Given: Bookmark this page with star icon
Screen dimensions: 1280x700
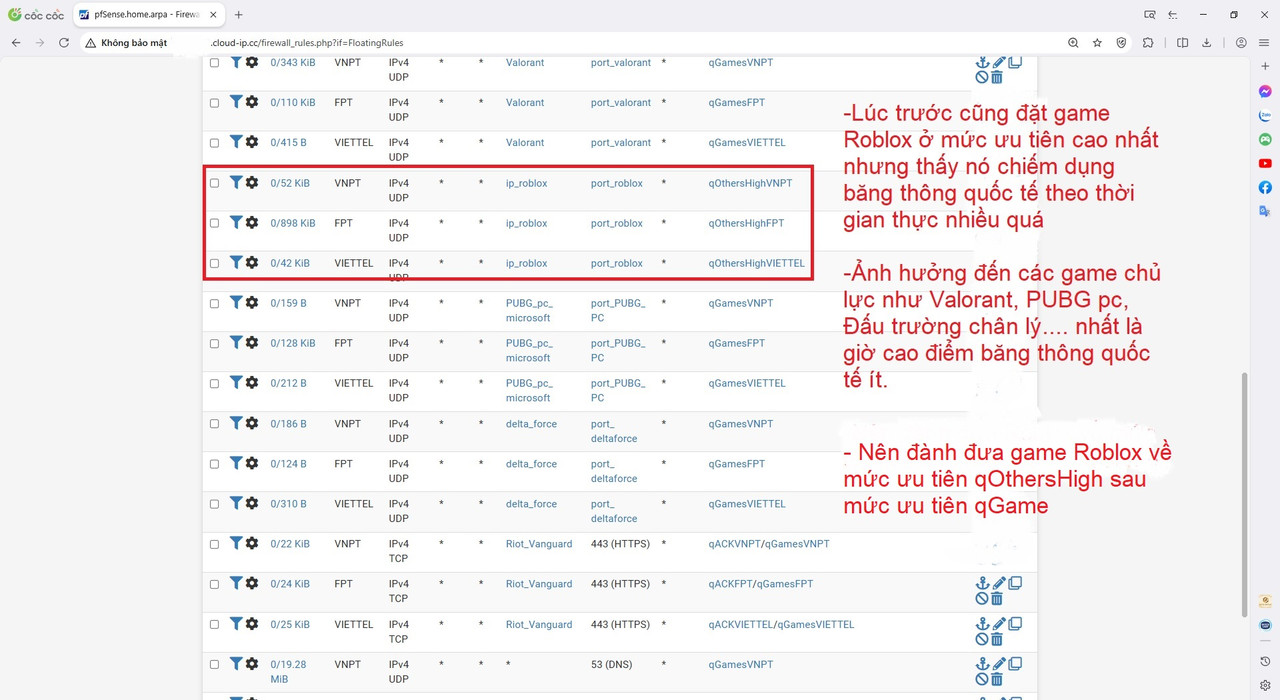Looking at the screenshot, I should click(1097, 43).
